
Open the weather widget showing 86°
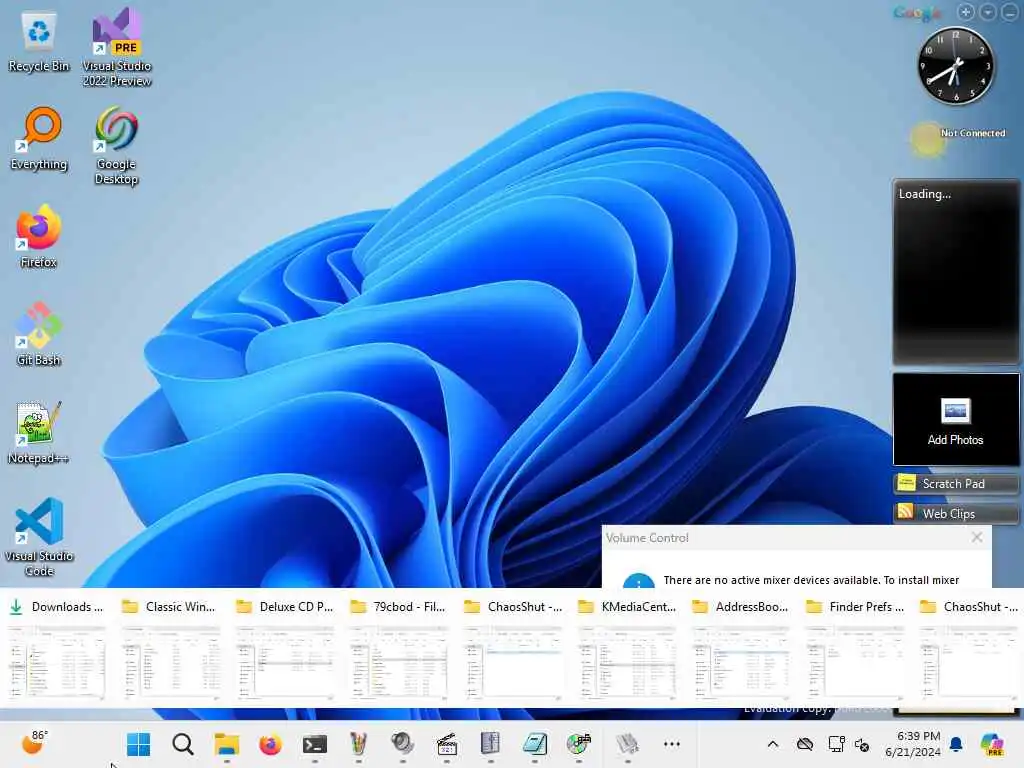34,742
